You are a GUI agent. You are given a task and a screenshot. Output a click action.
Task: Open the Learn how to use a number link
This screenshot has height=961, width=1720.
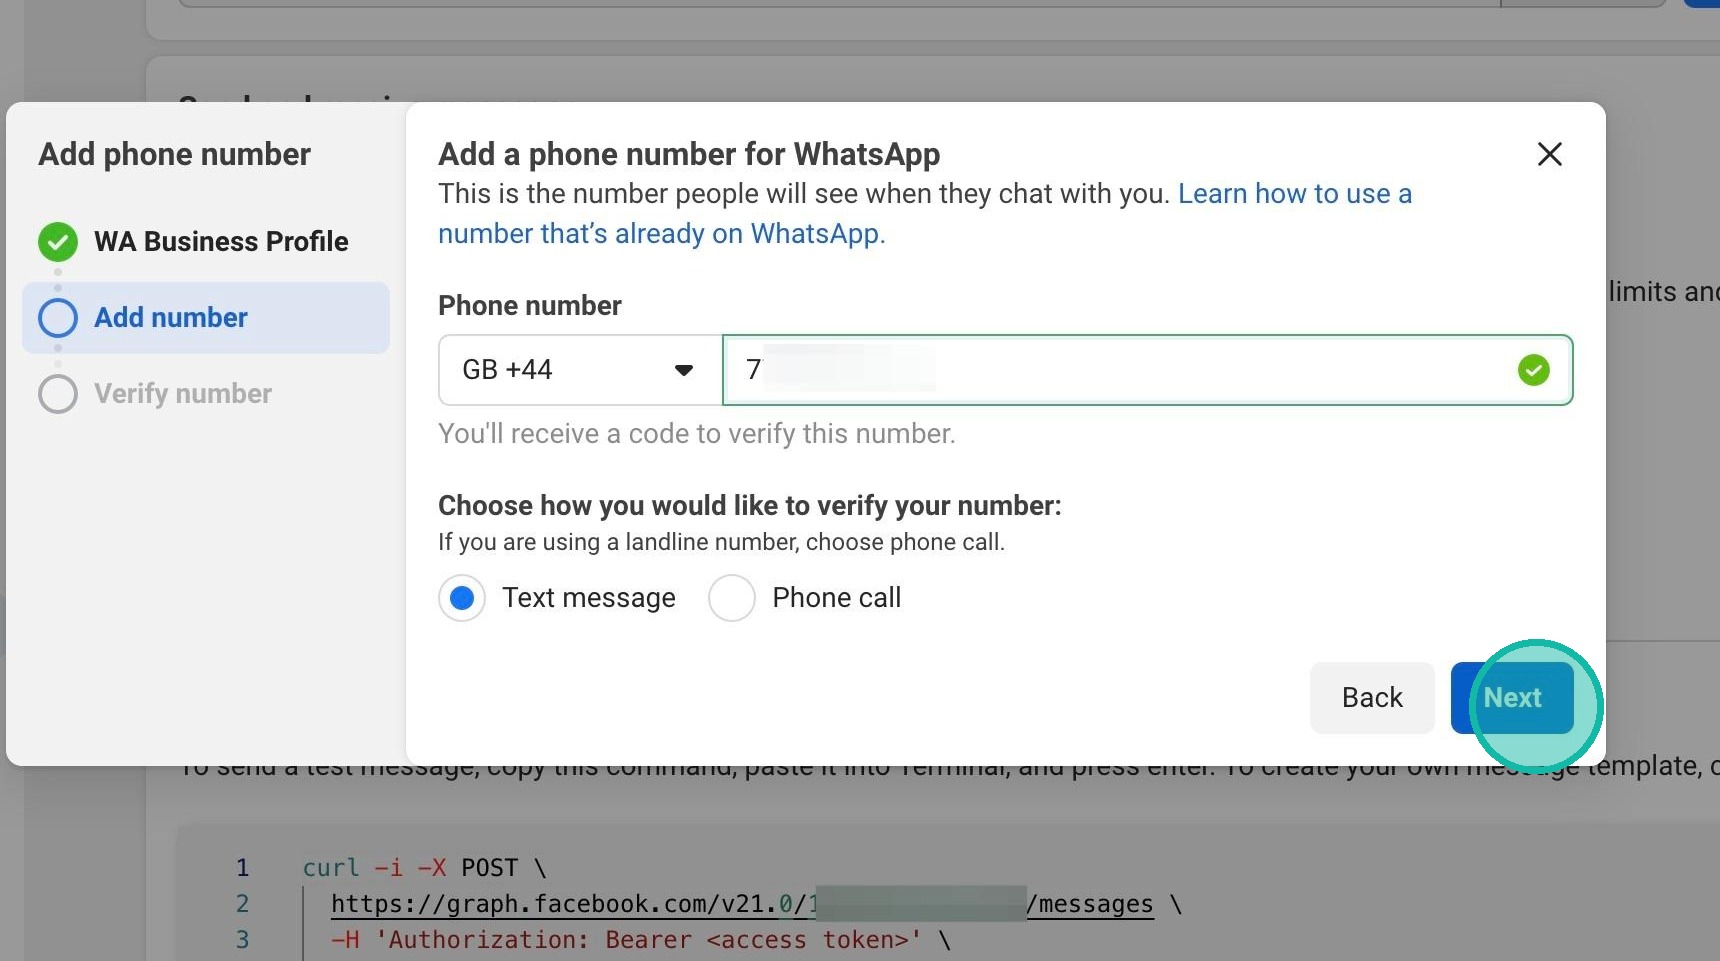point(925,213)
